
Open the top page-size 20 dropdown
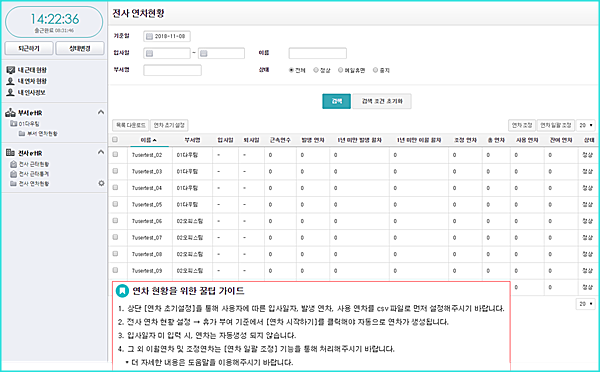tap(586, 125)
